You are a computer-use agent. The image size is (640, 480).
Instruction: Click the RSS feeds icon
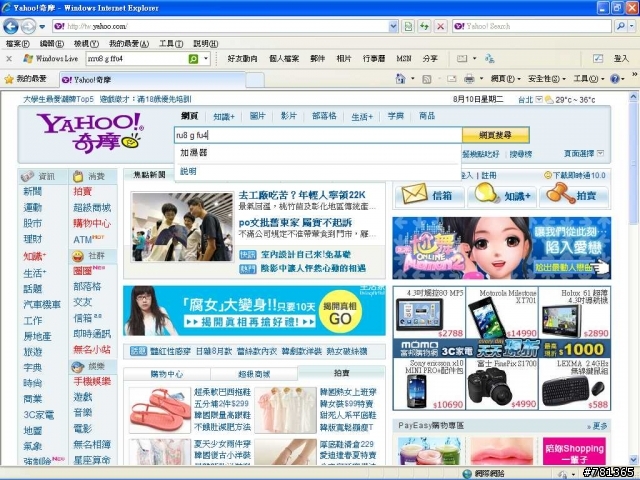tap(427, 79)
